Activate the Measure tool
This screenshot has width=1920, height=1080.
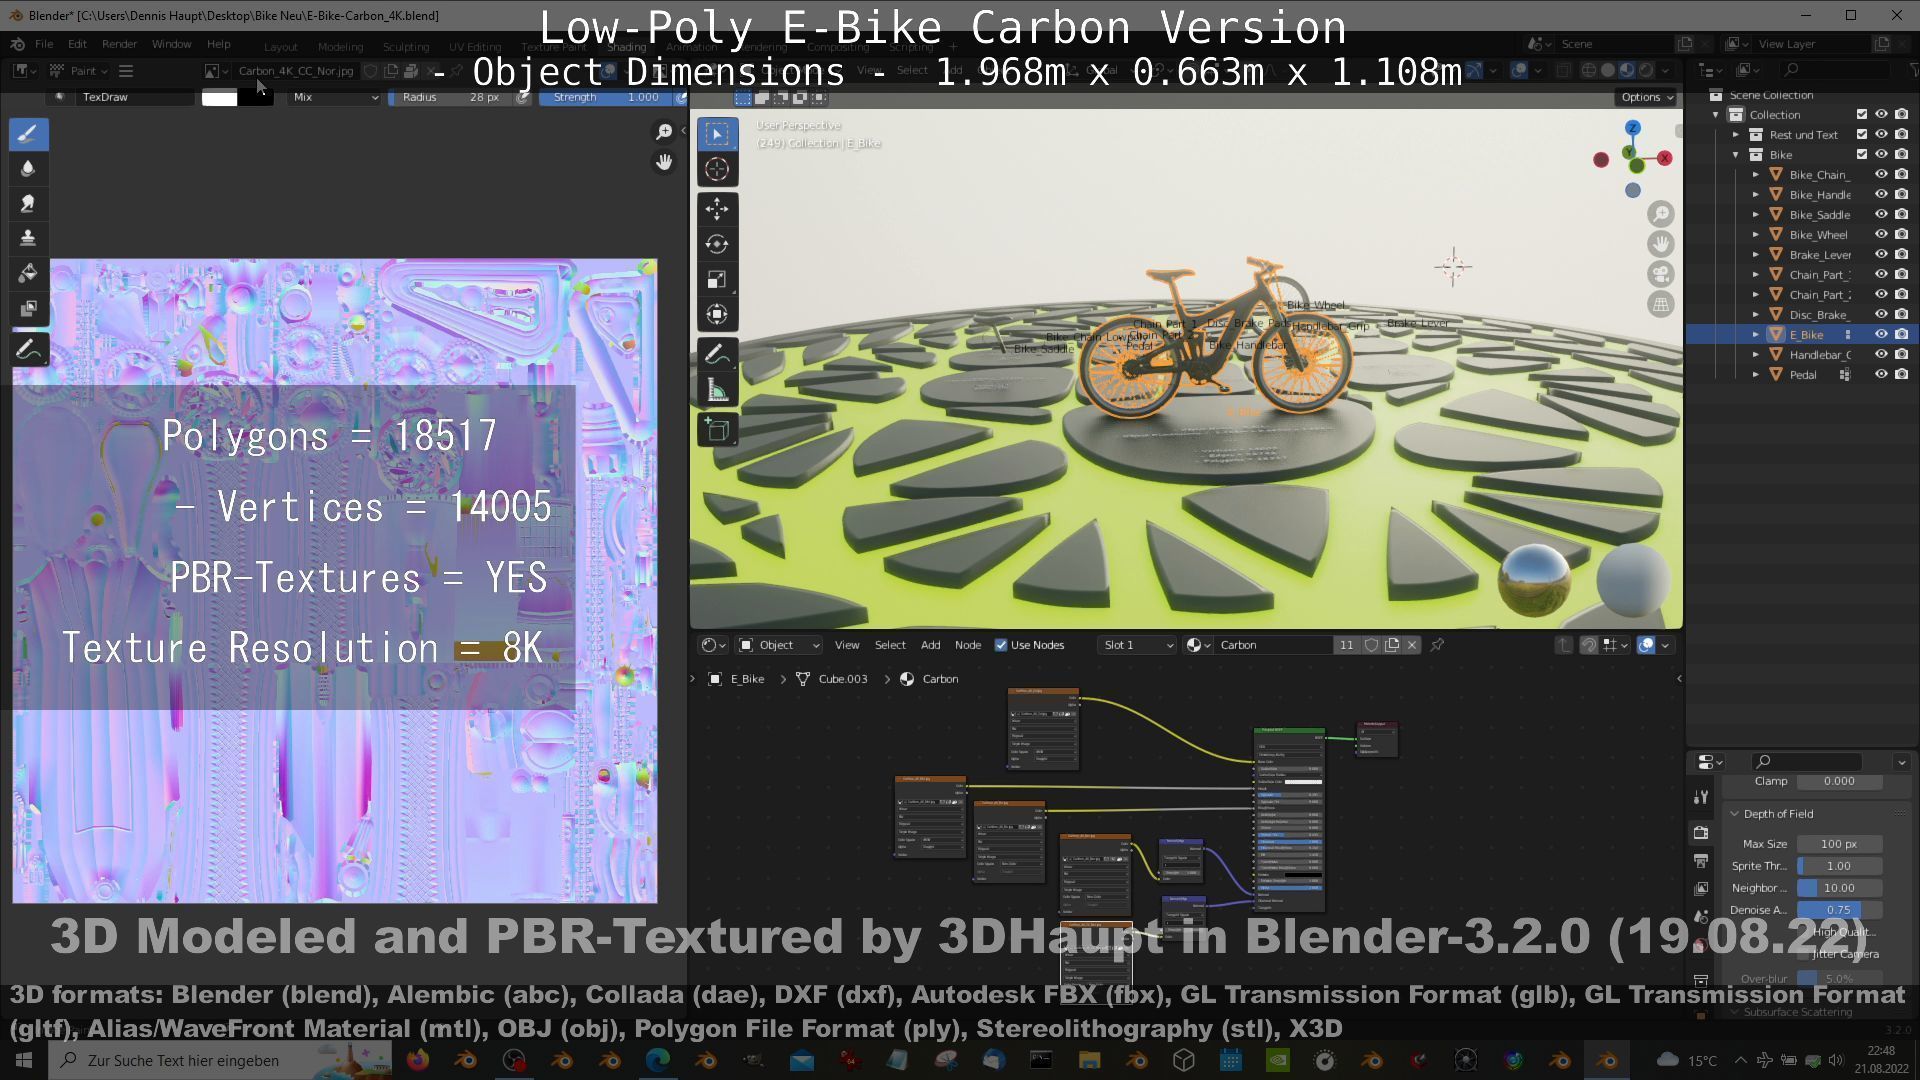pyautogui.click(x=717, y=390)
